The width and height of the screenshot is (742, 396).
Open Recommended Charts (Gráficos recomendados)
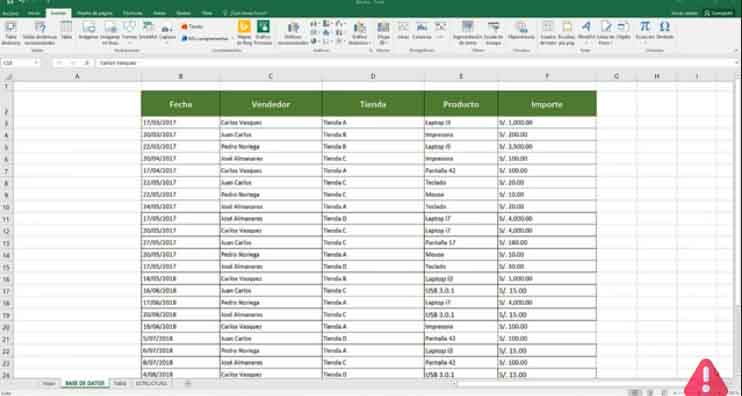(293, 33)
